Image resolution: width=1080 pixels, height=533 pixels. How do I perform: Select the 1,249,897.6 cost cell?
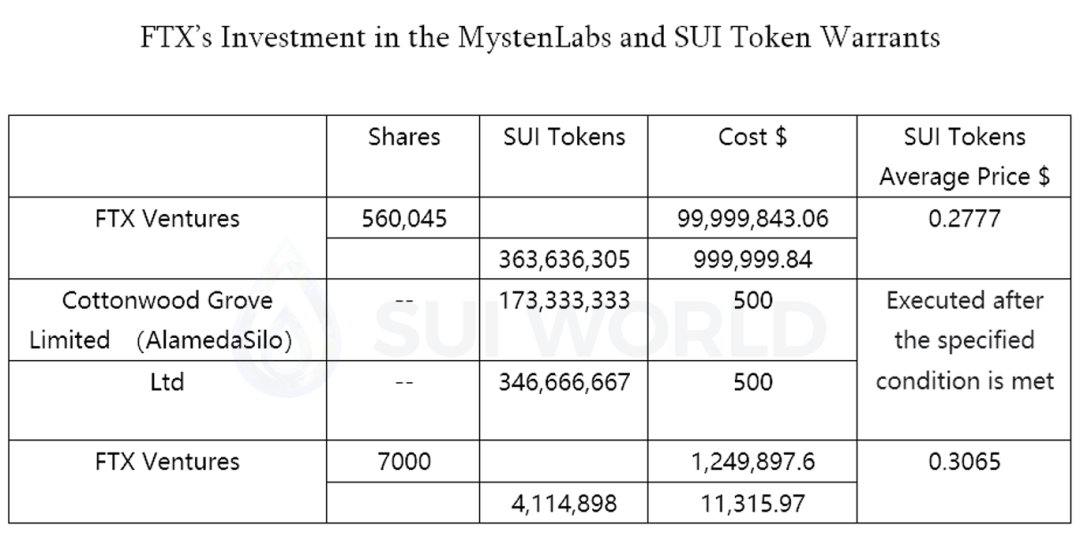click(x=753, y=461)
